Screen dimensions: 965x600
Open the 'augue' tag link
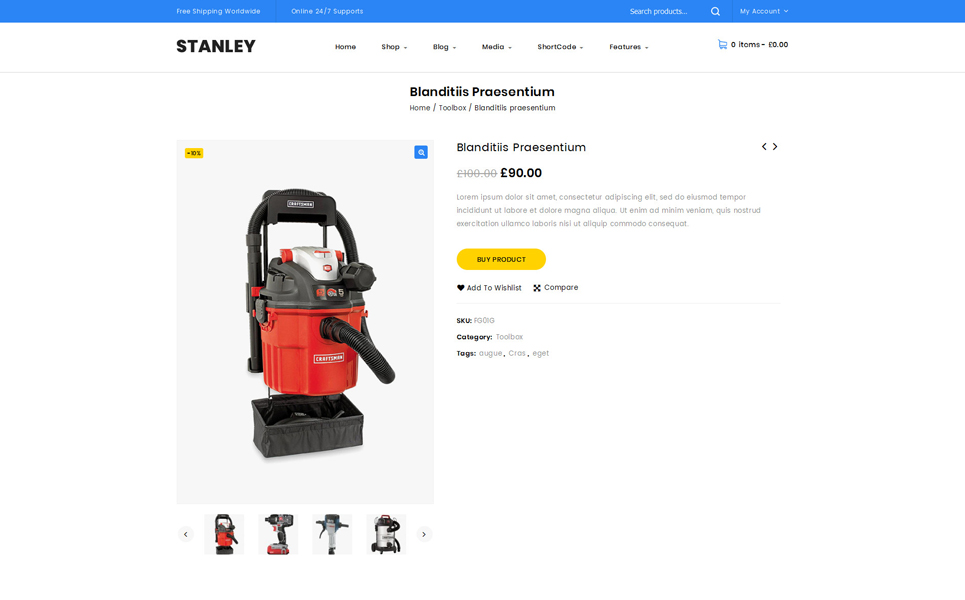[x=491, y=353]
